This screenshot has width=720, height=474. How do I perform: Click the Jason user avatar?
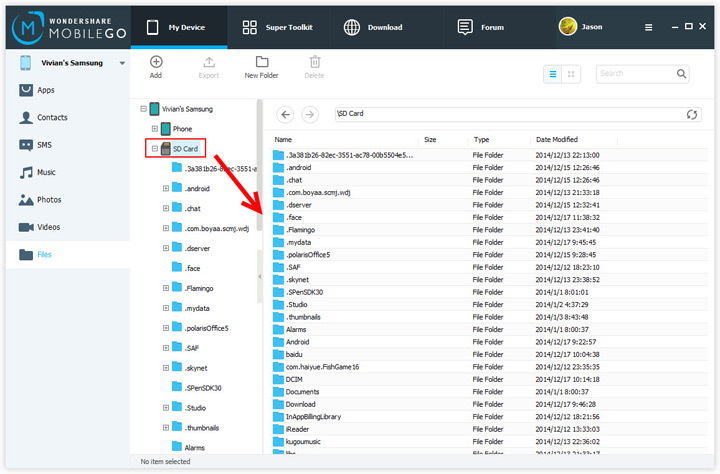(x=568, y=27)
